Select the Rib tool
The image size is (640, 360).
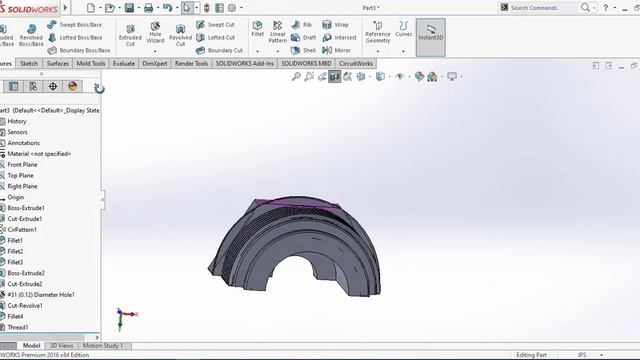coord(302,24)
